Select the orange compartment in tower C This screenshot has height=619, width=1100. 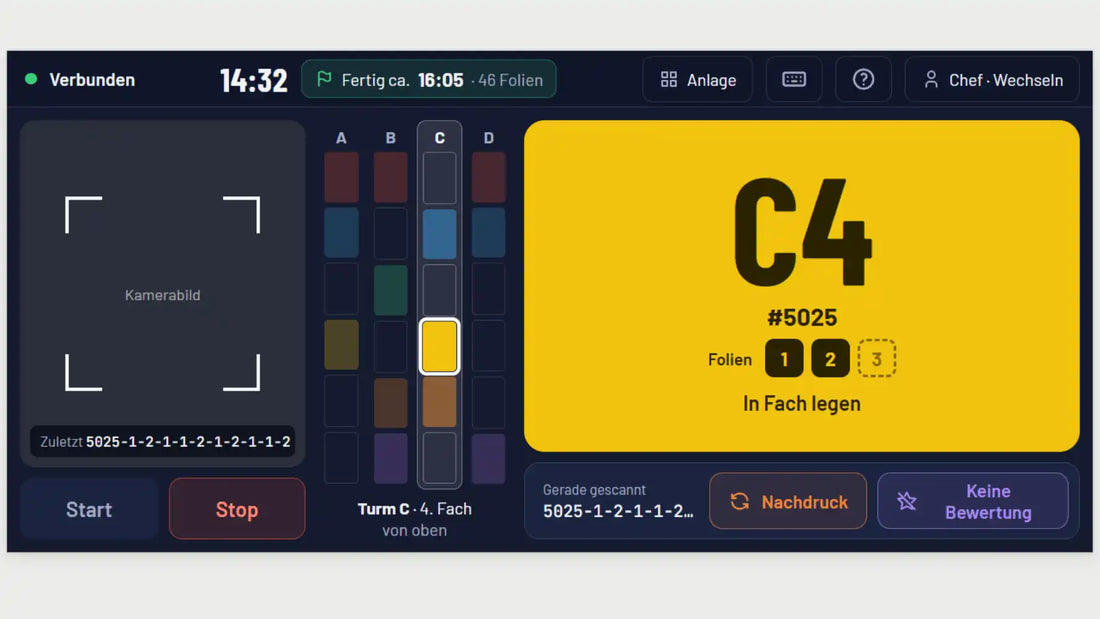click(x=439, y=402)
